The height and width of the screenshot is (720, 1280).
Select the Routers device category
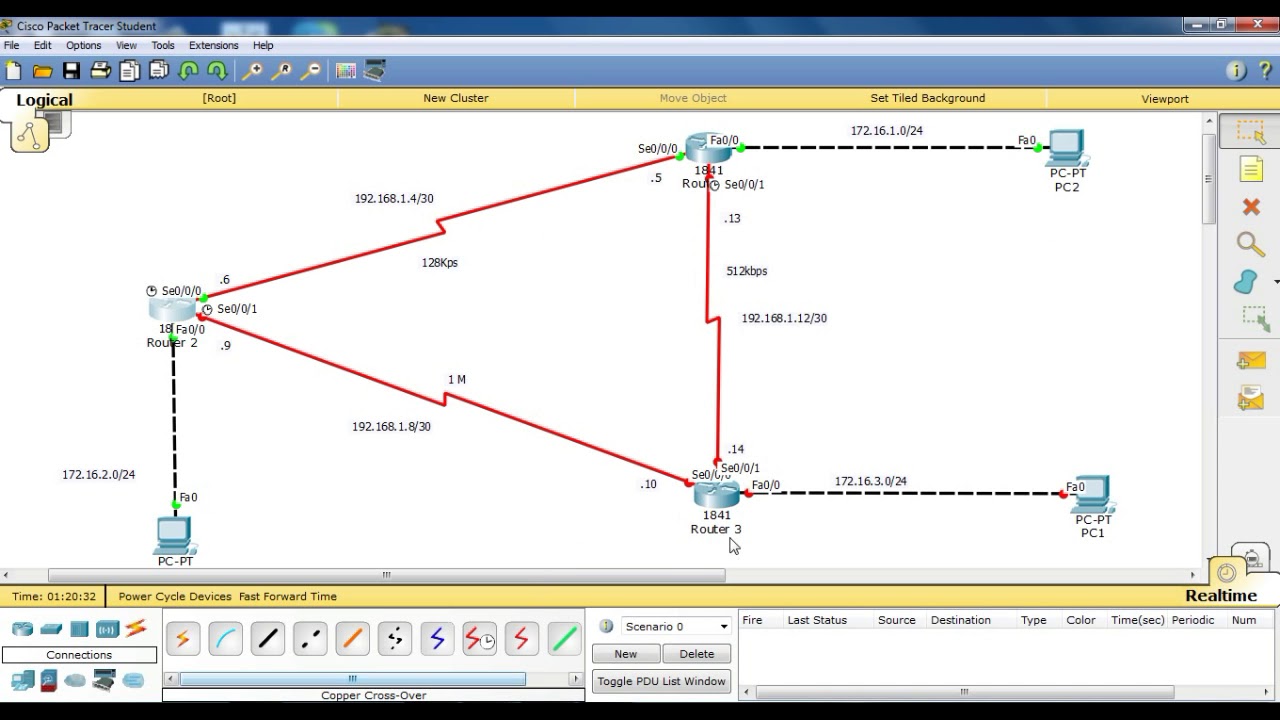coord(22,629)
